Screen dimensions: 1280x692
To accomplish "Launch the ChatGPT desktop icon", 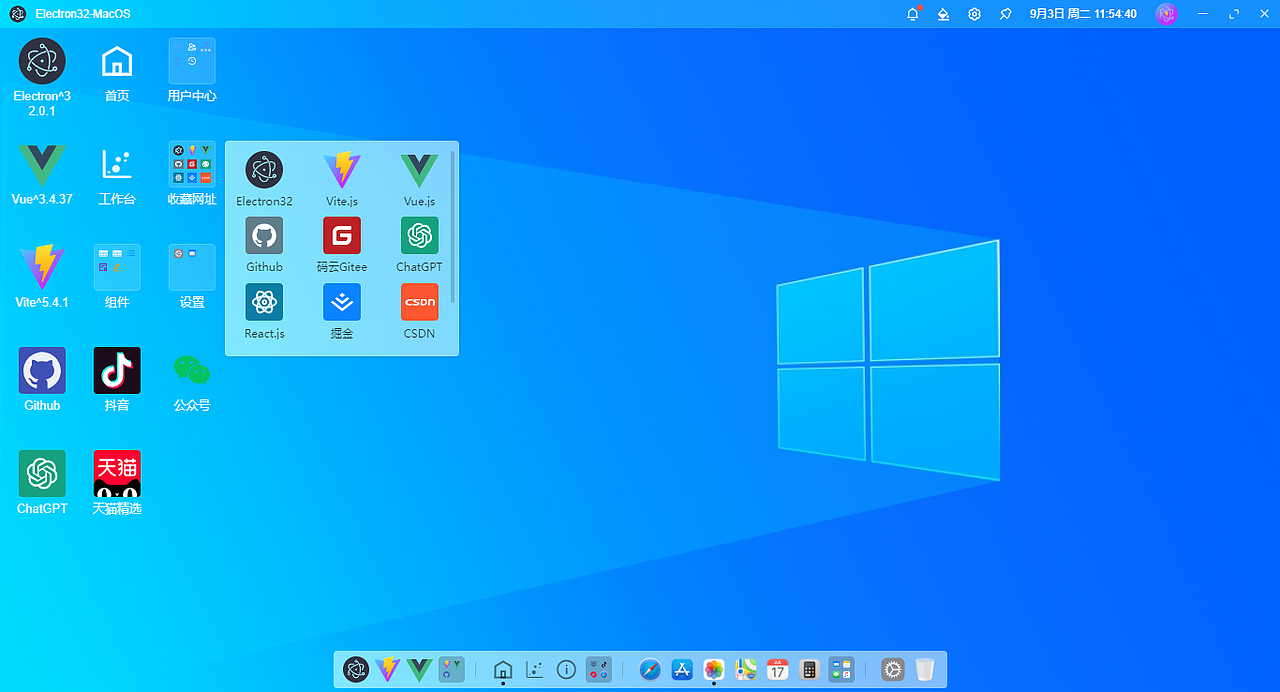I will (x=41, y=473).
